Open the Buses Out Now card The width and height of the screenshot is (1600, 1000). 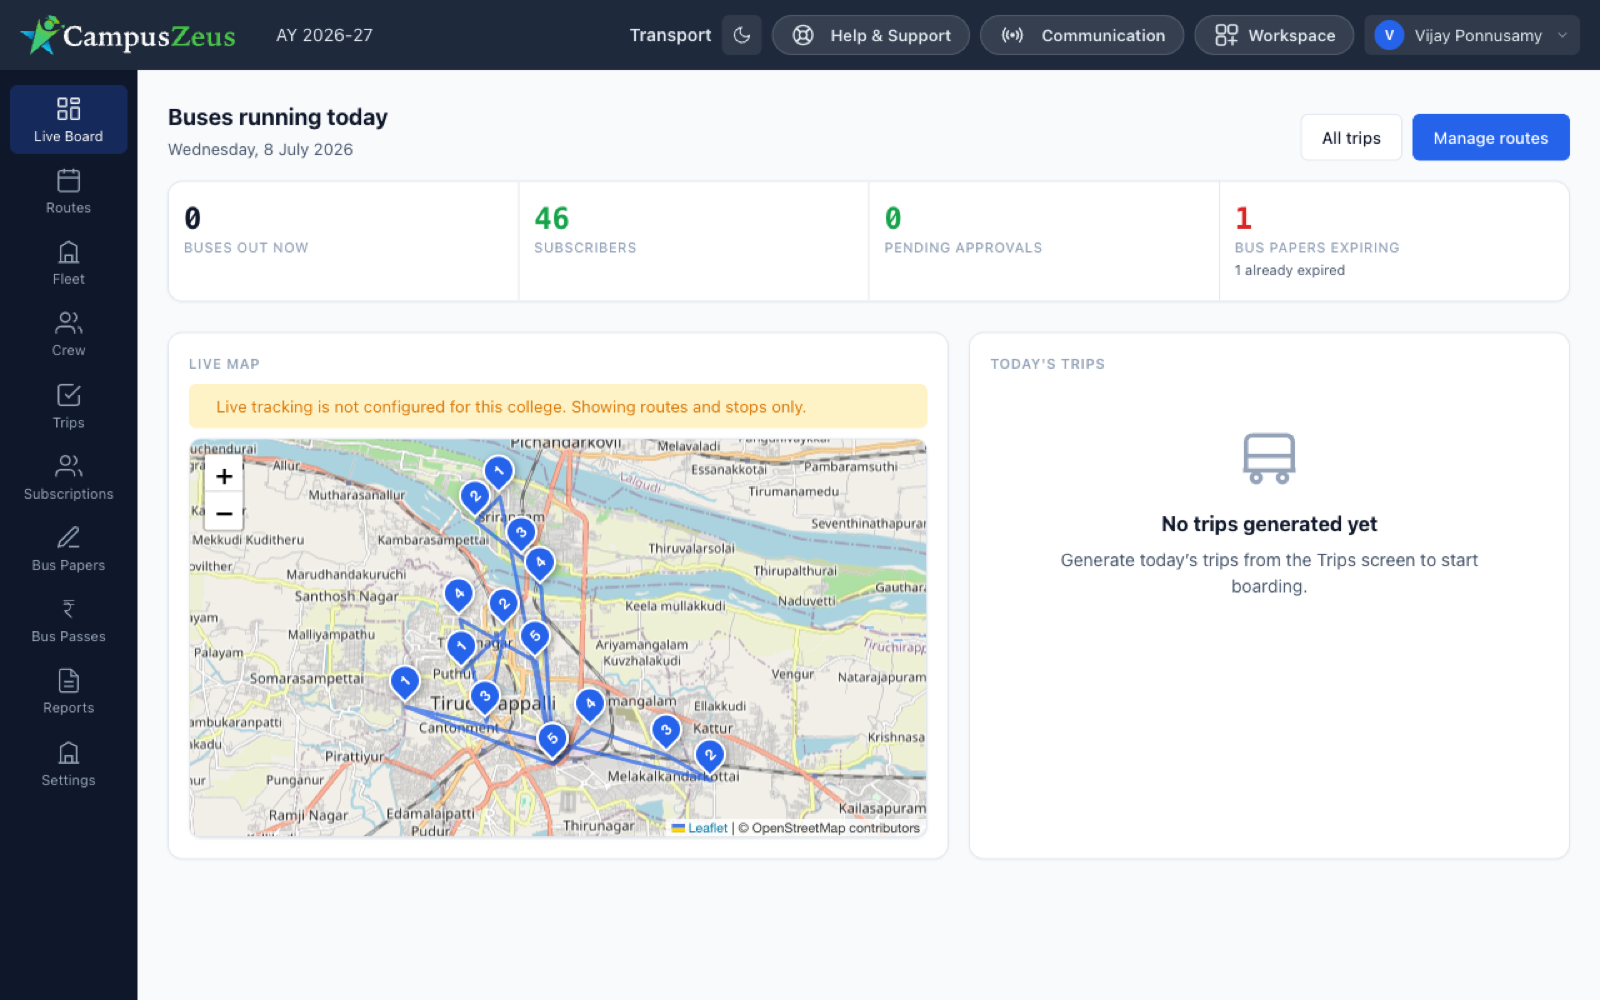343,241
